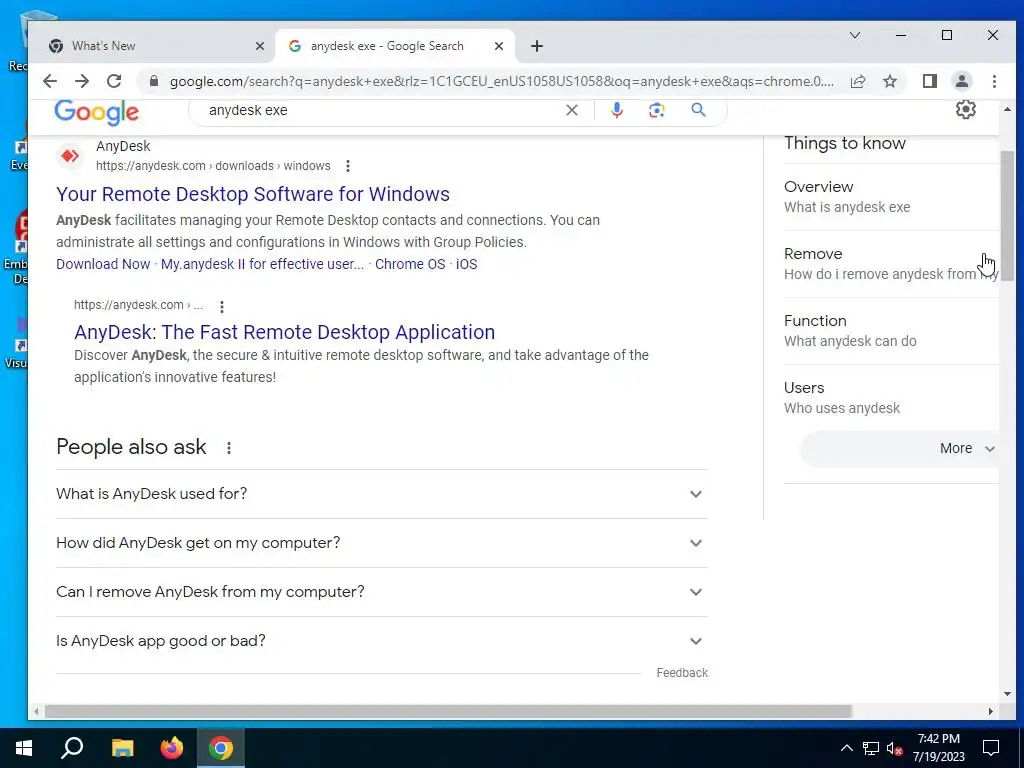Click the scroll down arrow
Viewport: 1024px width, 768px height.
coord(1007,694)
